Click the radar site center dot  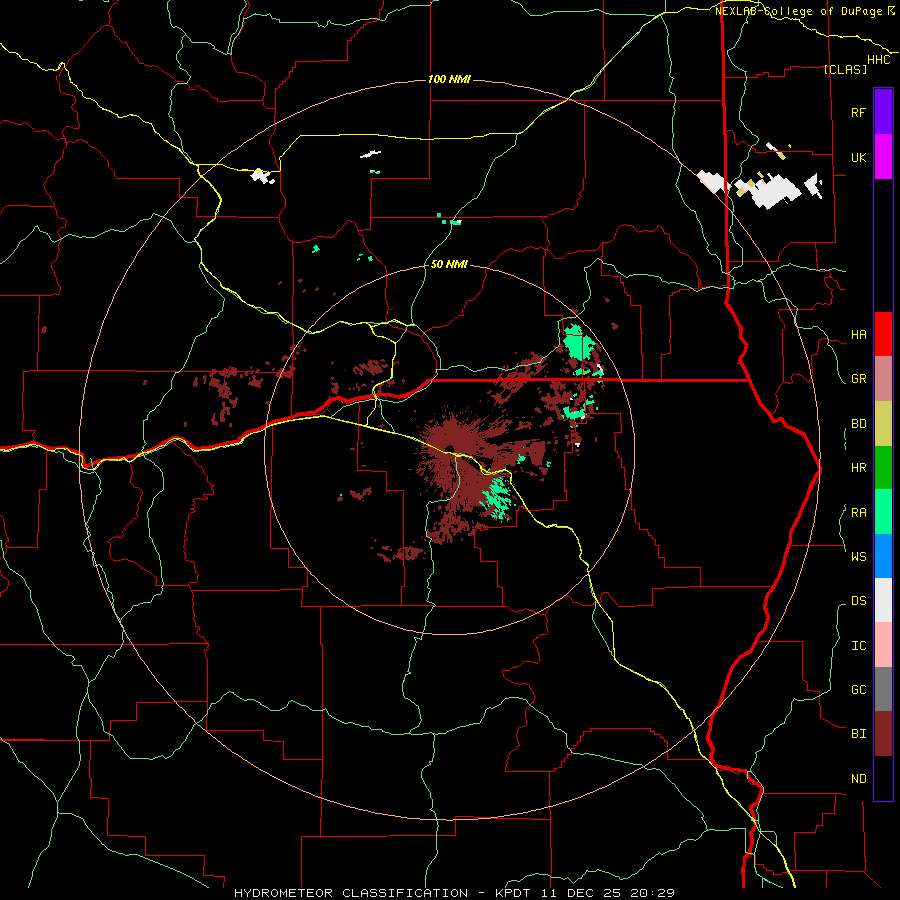coord(449,449)
